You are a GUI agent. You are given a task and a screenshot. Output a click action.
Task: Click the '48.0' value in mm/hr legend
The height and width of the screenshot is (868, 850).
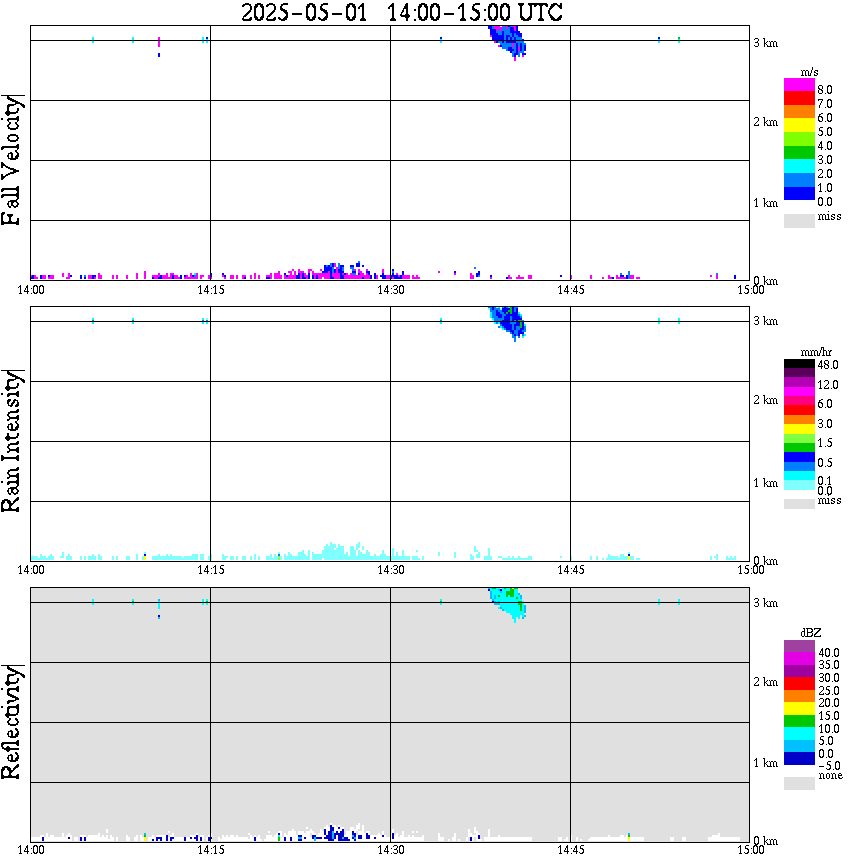click(828, 365)
